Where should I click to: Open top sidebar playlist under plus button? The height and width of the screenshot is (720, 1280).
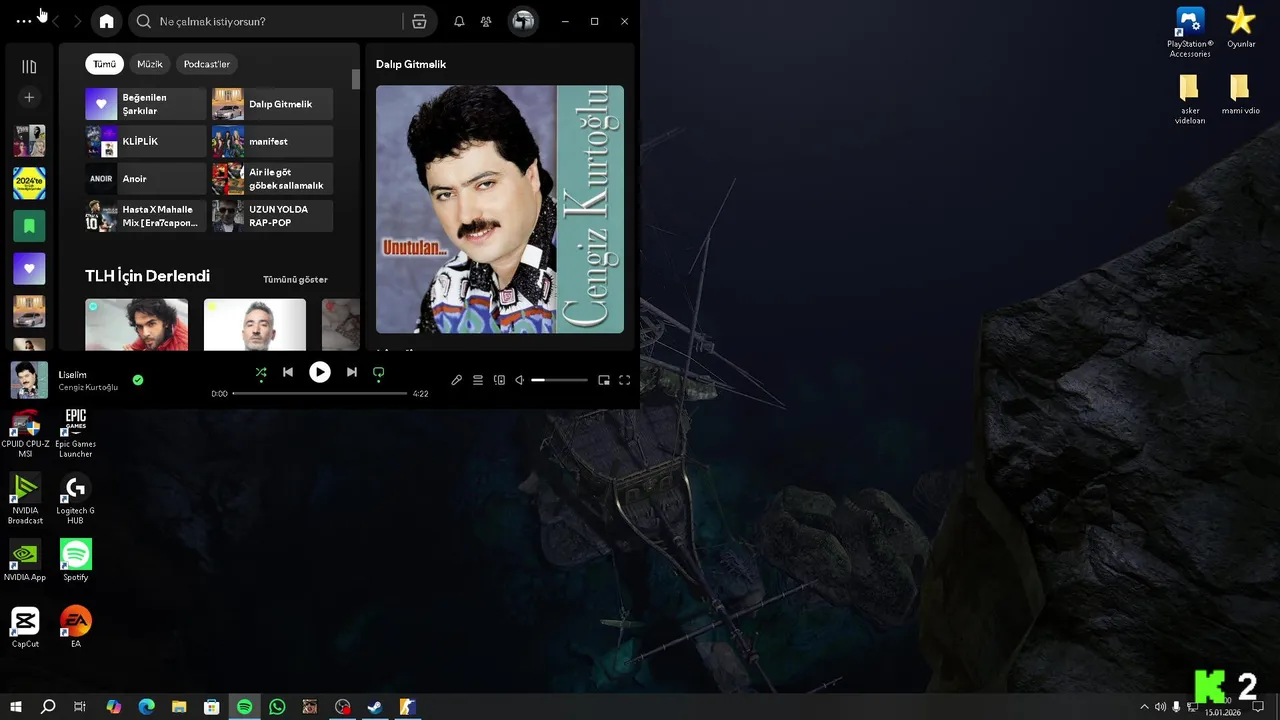tap(29, 141)
